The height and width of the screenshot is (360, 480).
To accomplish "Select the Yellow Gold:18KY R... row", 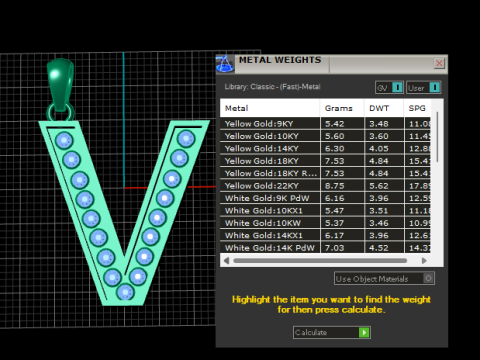I will coord(325,173).
